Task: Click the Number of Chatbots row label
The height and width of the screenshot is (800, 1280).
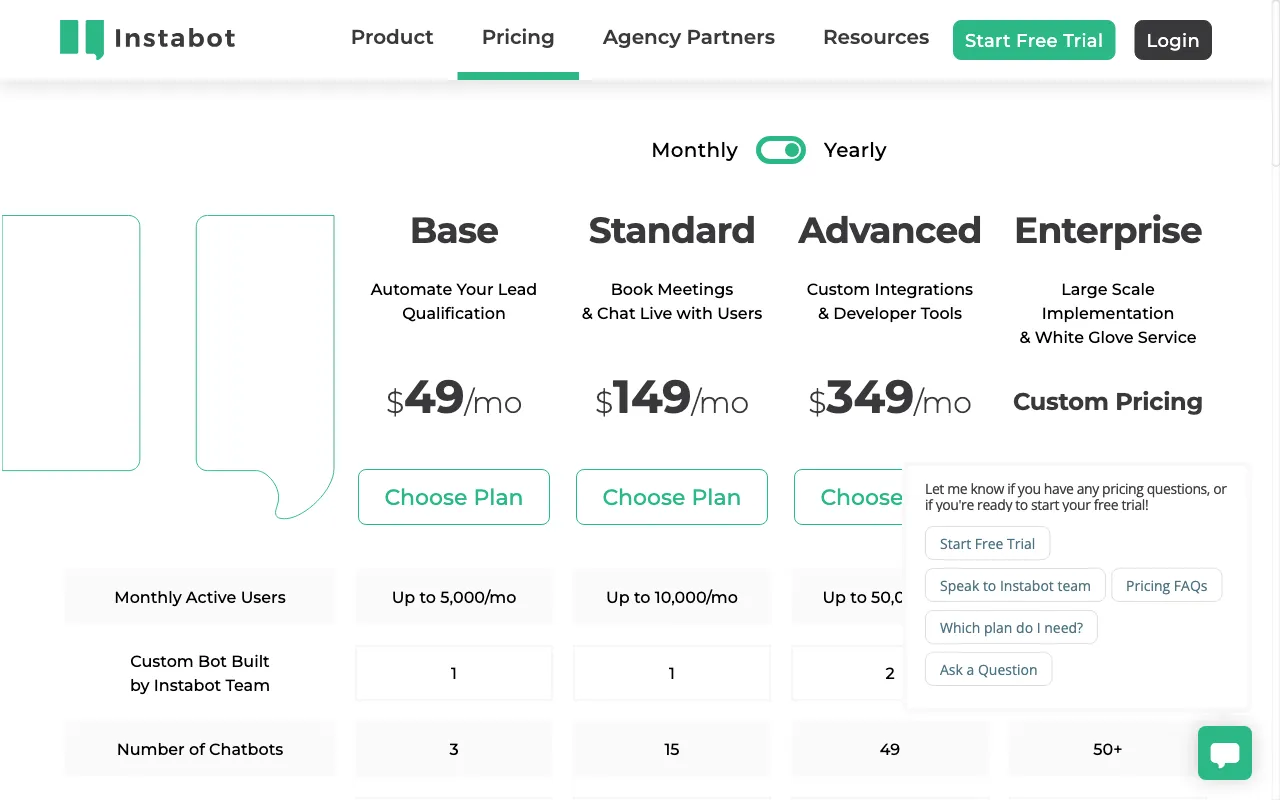Action: click(200, 749)
